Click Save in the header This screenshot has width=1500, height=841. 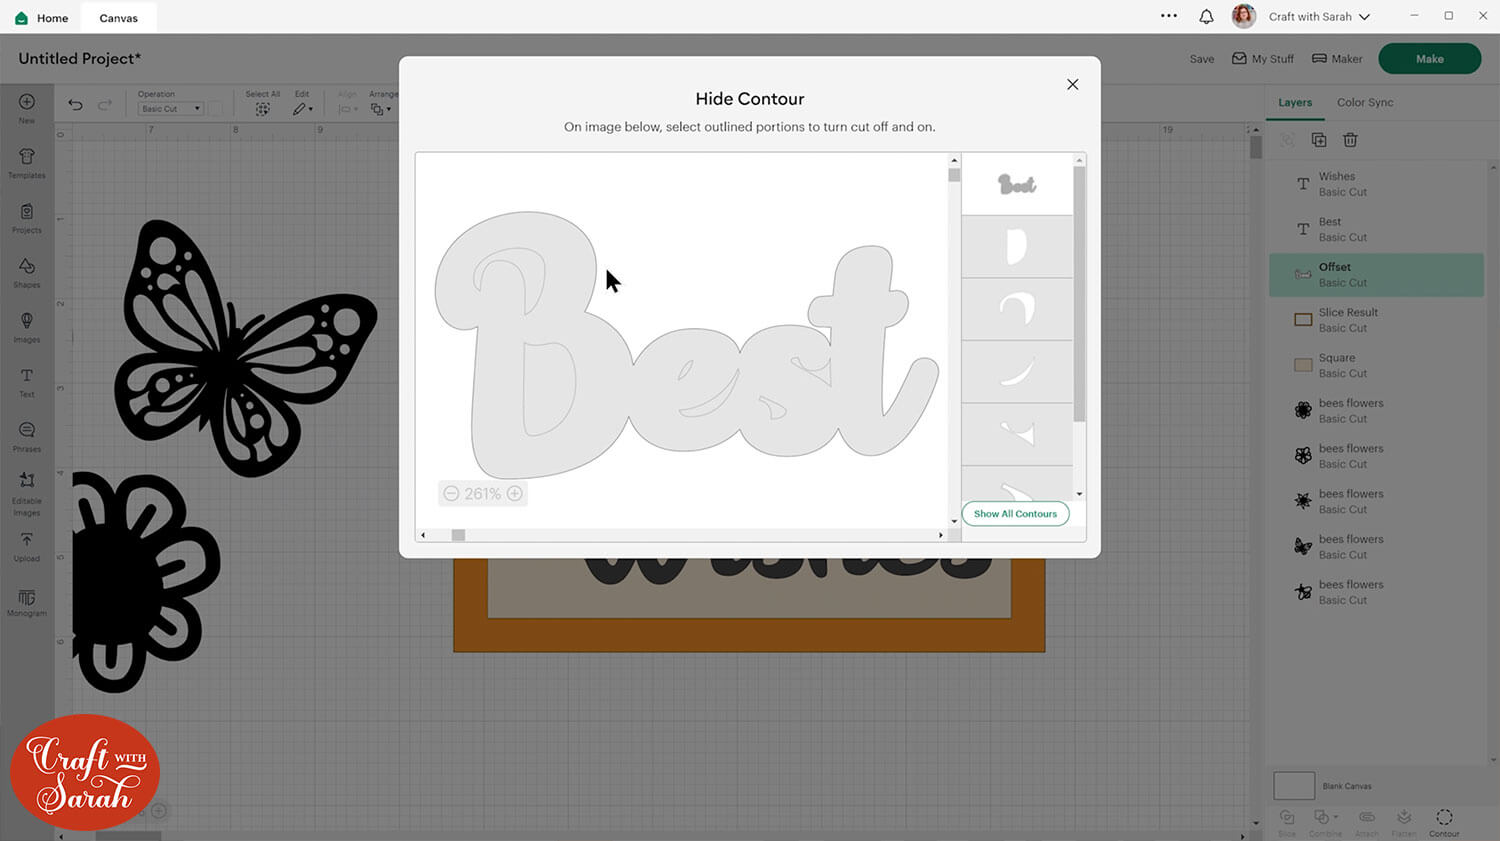[x=1202, y=59]
